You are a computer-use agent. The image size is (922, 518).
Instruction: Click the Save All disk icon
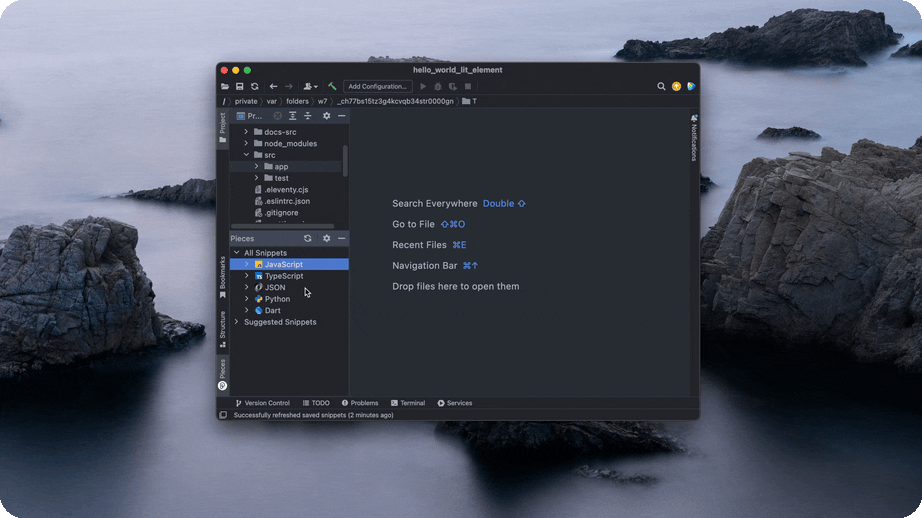[239, 86]
